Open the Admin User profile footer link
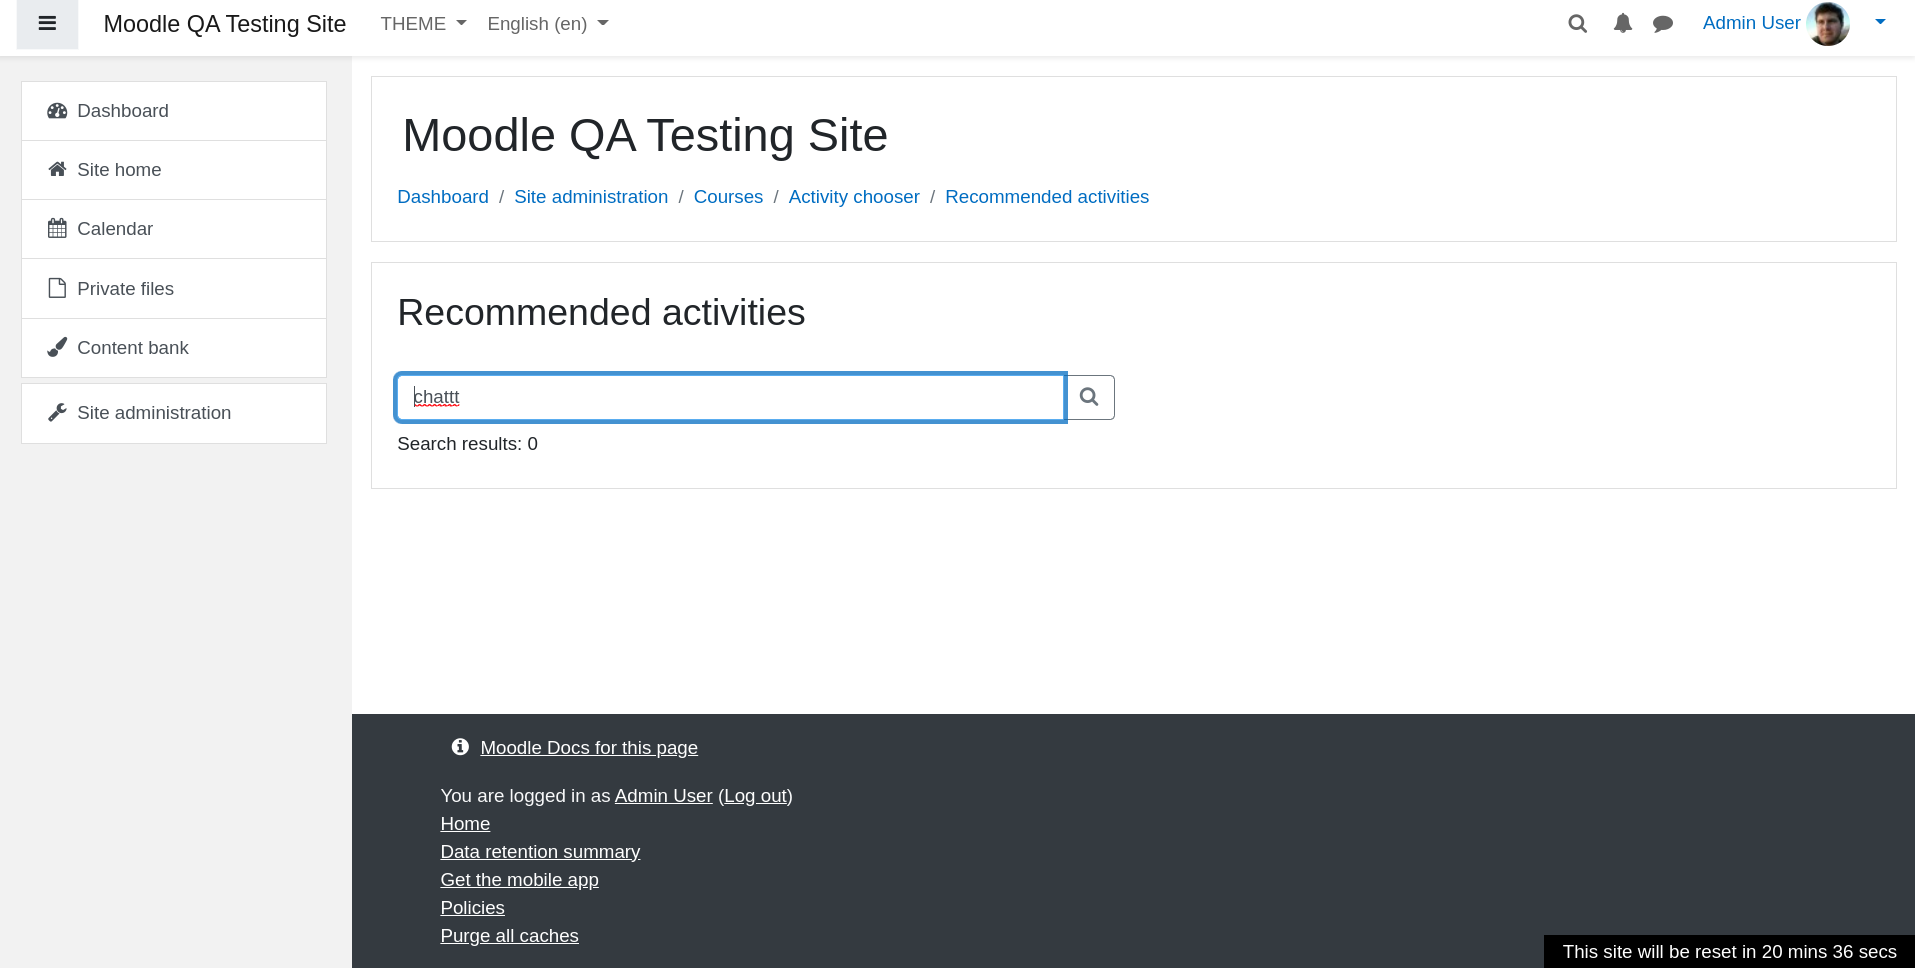Screen dimensions: 1915x968 663,796
